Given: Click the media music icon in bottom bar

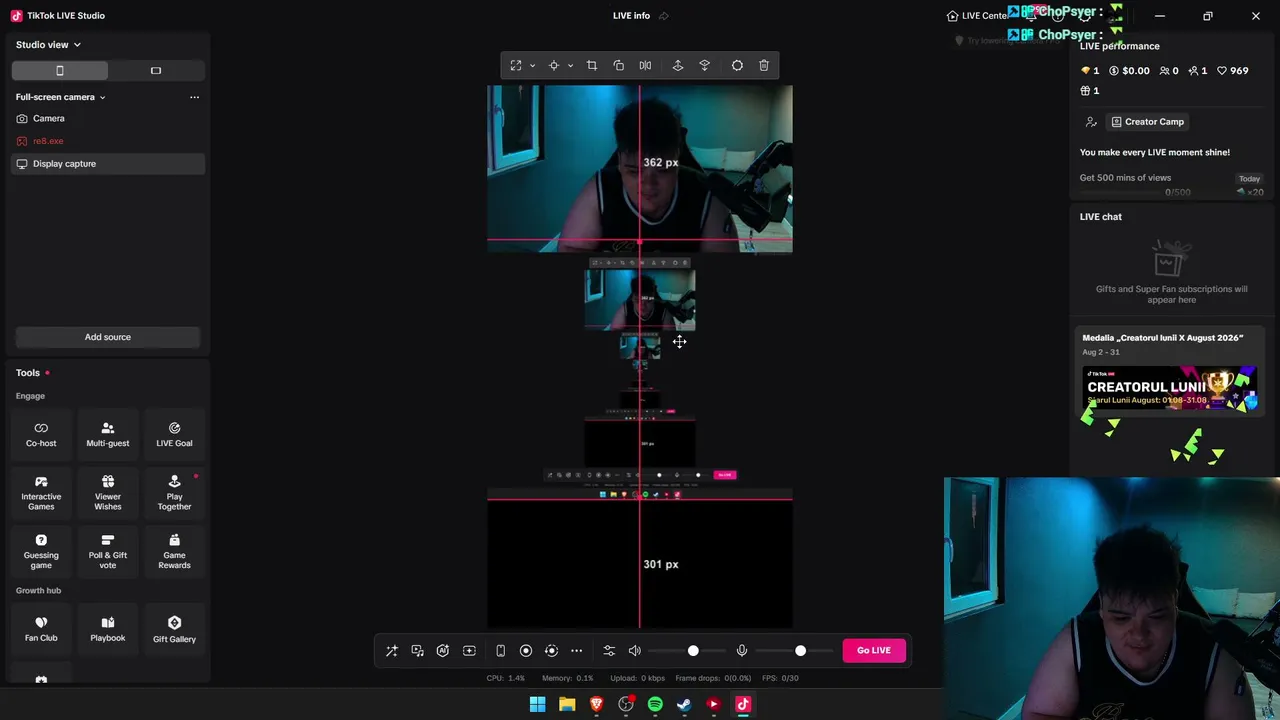Looking at the screenshot, I should point(417,651).
